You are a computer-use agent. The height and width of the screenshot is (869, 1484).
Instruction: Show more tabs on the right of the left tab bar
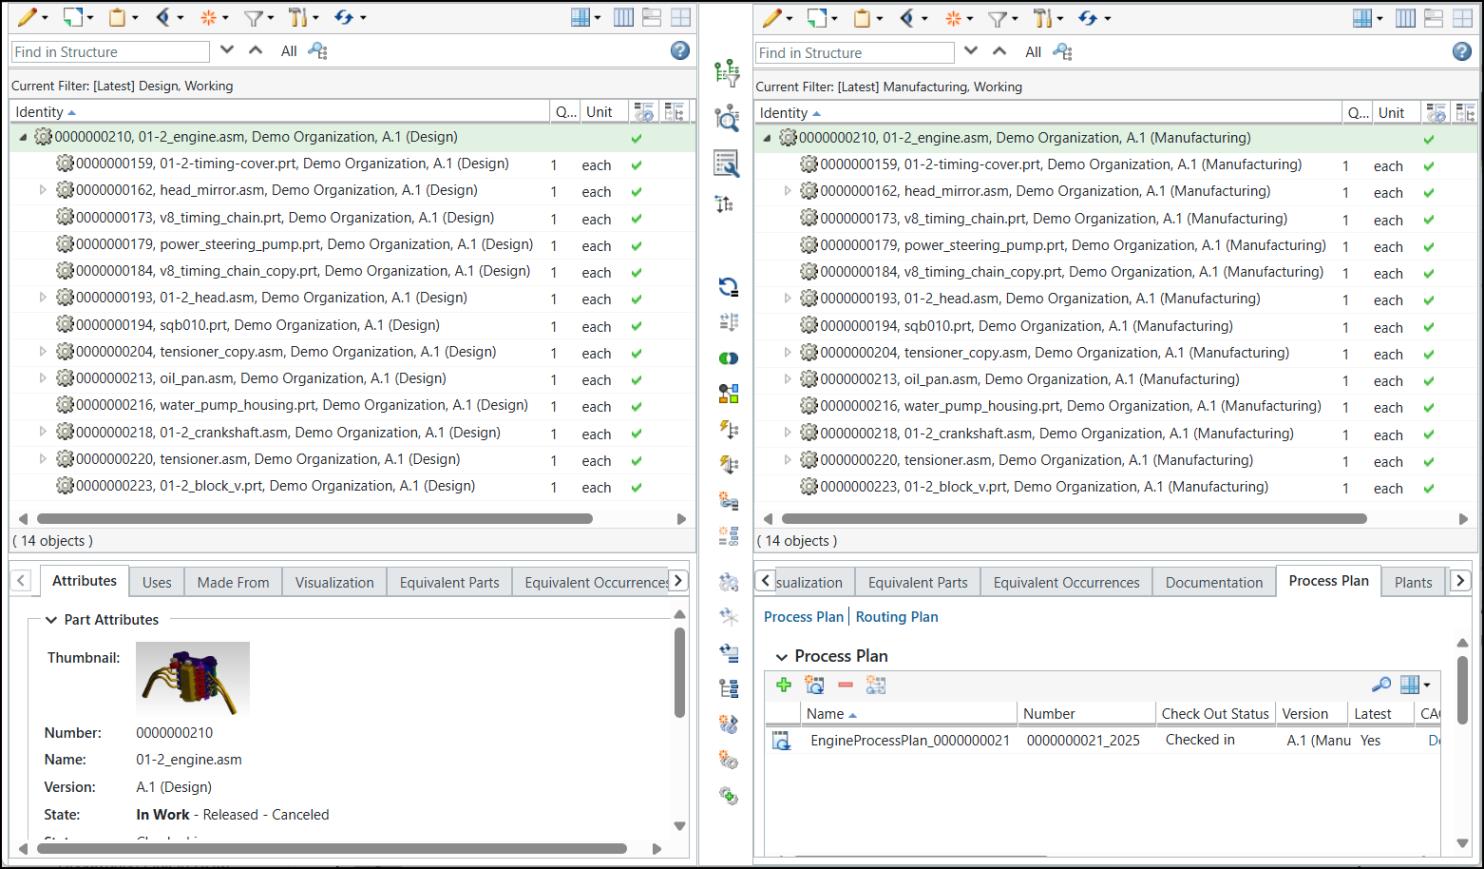[678, 580]
